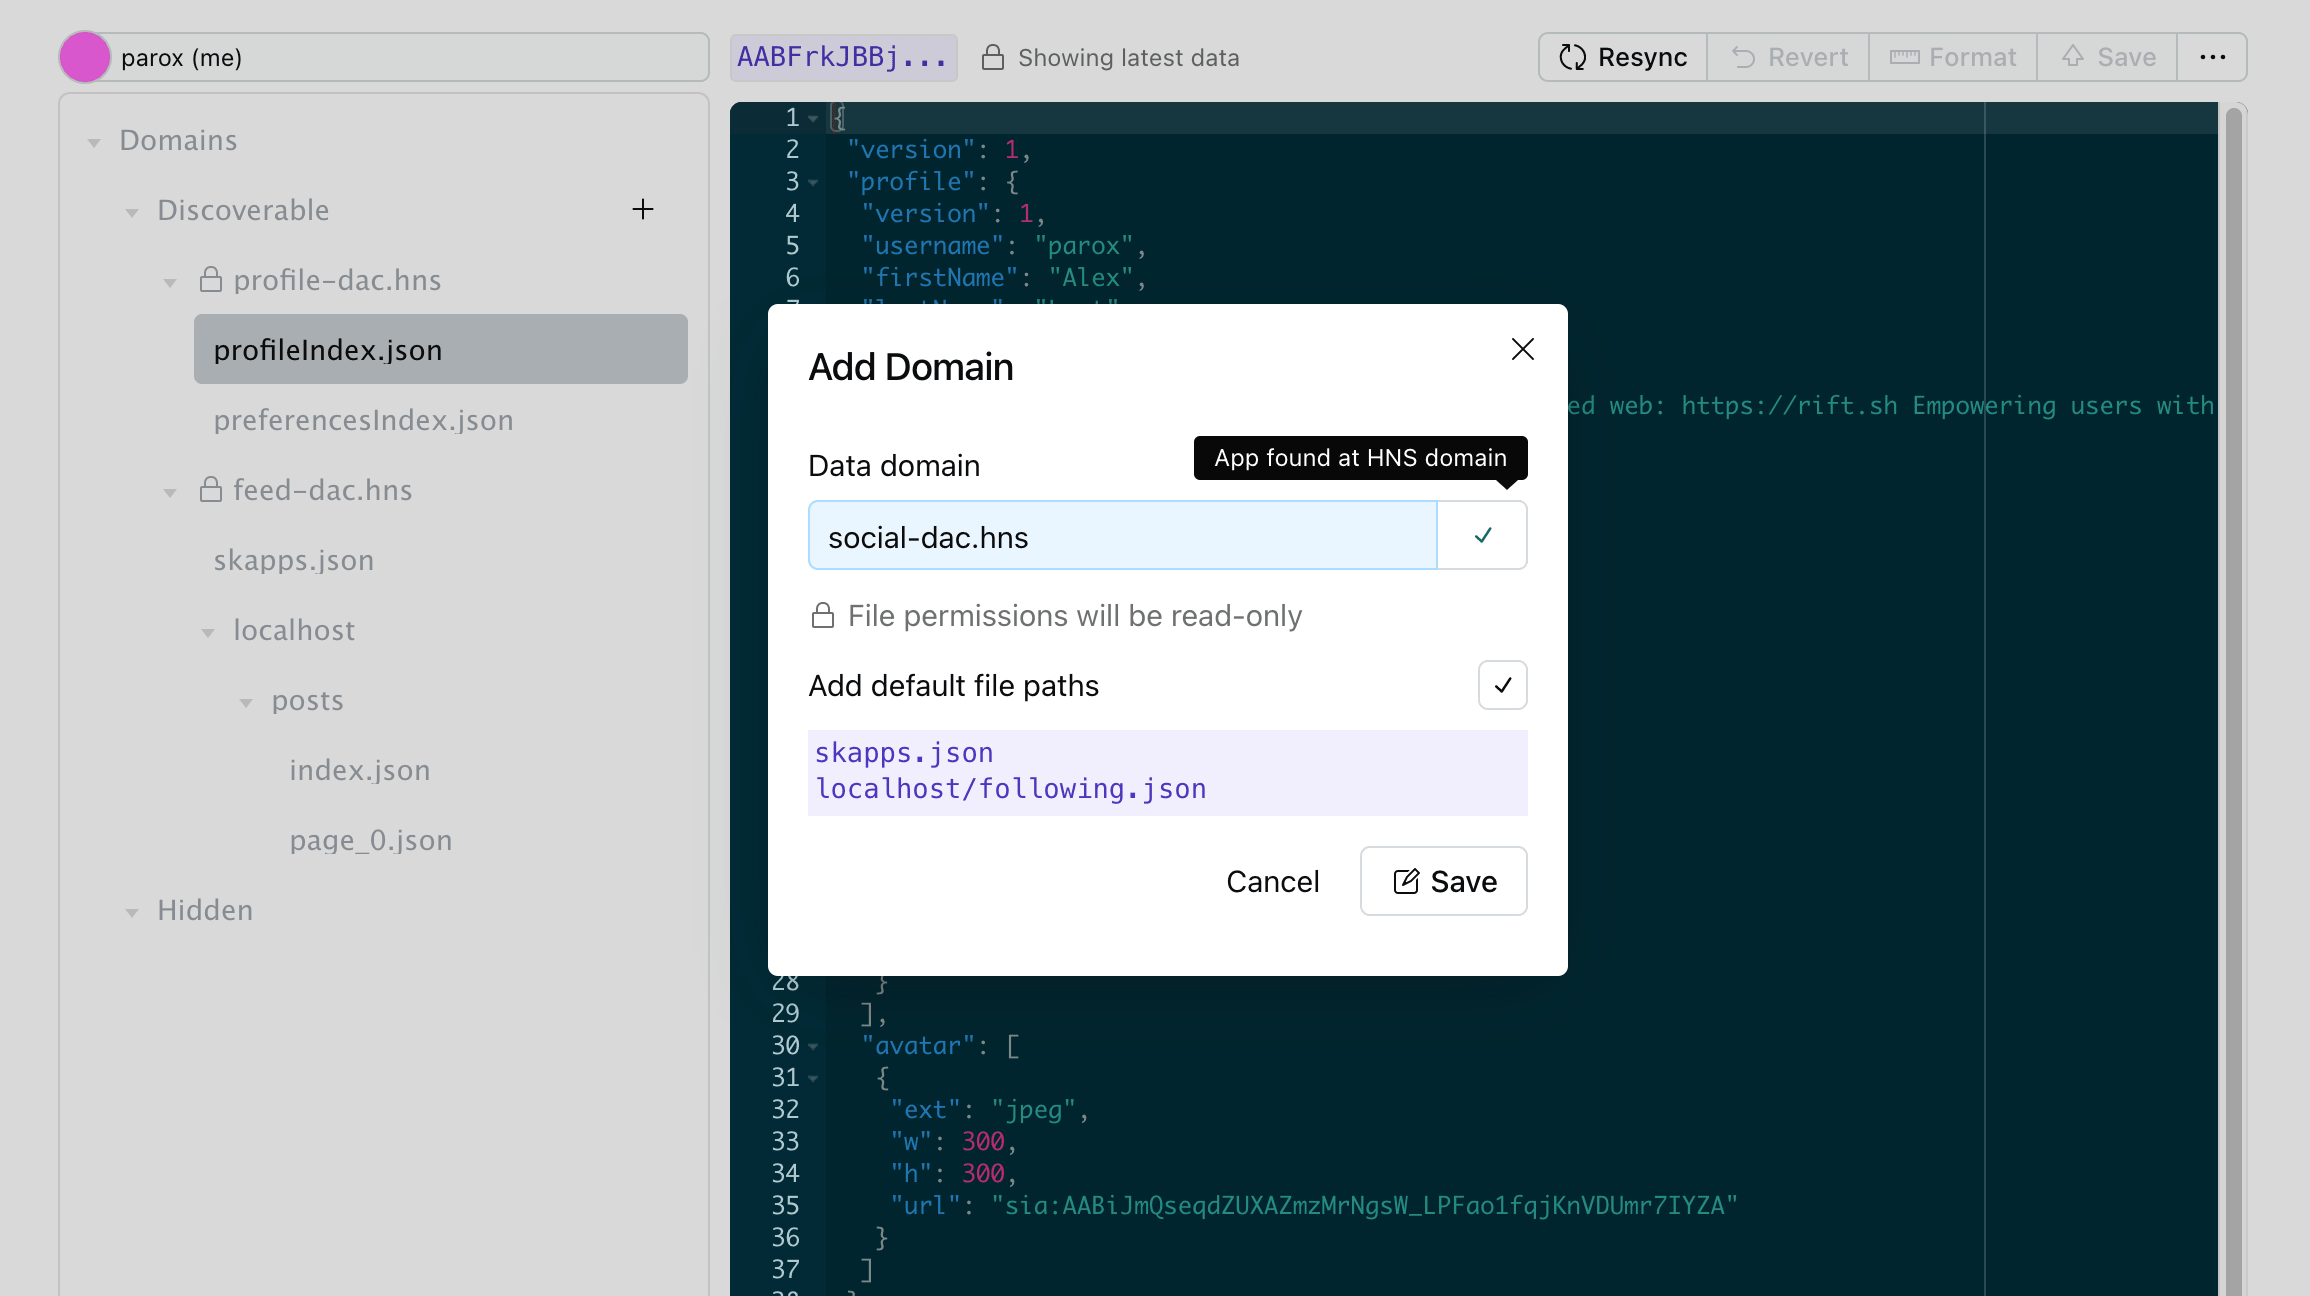Collapse the posts folder

click(246, 702)
